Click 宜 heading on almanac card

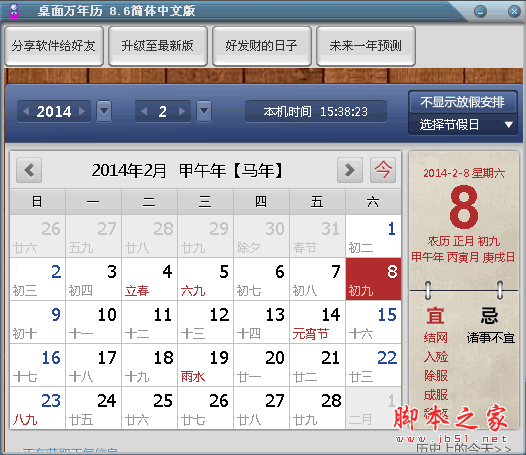[x=435, y=316]
